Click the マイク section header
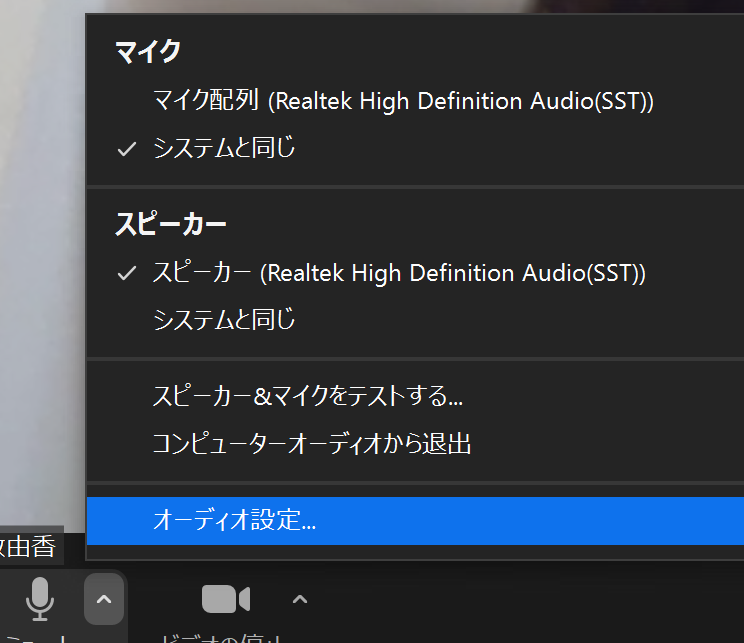Screen dimensions: 744x643 (148, 50)
